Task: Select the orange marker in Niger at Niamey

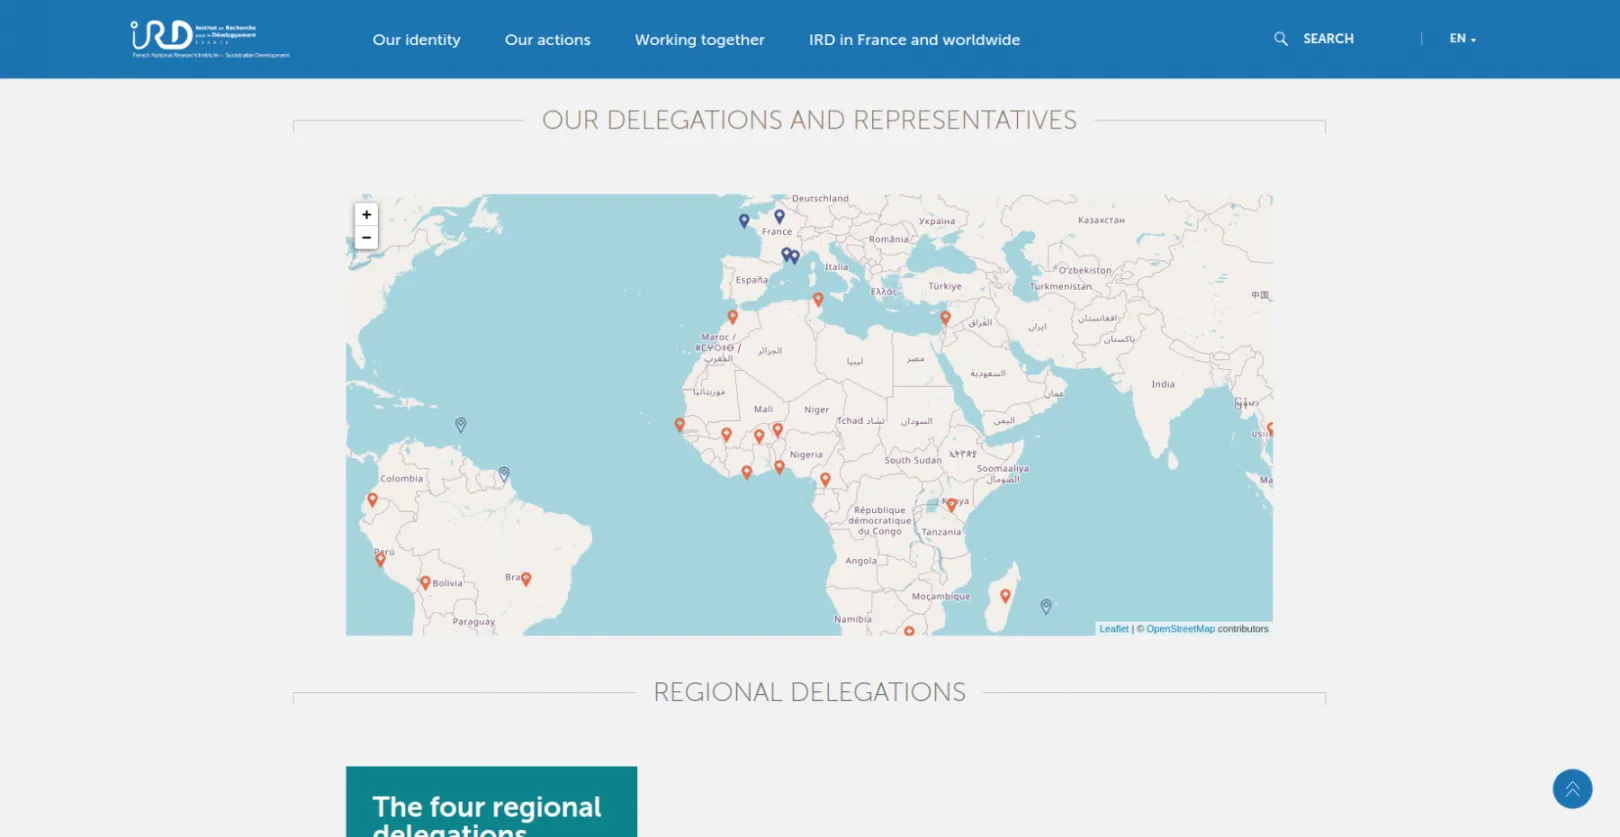Action: pyautogui.click(x=777, y=430)
